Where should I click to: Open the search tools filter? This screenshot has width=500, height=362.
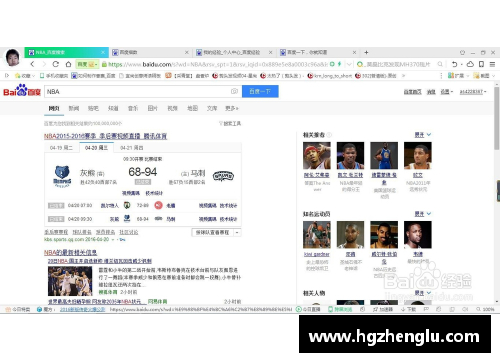pyautogui.click(x=230, y=123)
